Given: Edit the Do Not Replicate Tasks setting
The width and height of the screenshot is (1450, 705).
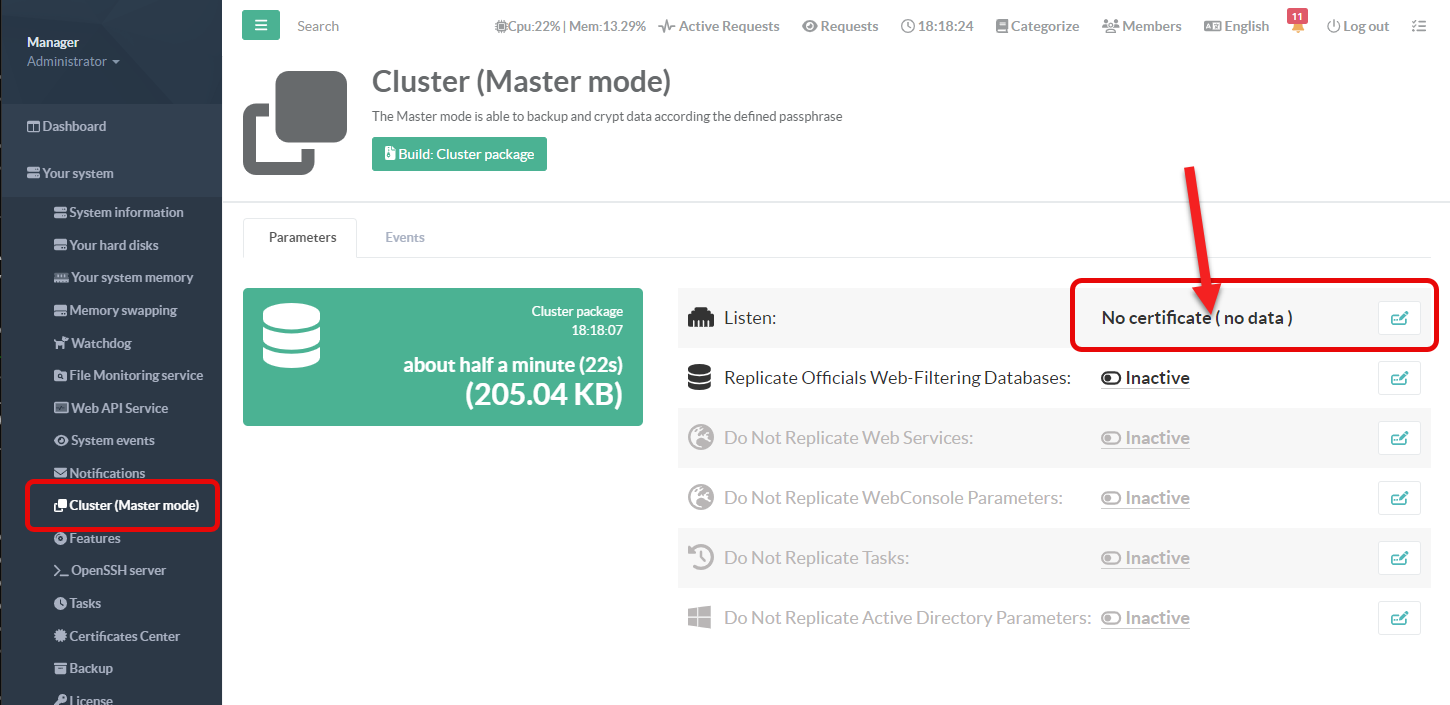Looking at the screenshot, I should point(1399,558).
